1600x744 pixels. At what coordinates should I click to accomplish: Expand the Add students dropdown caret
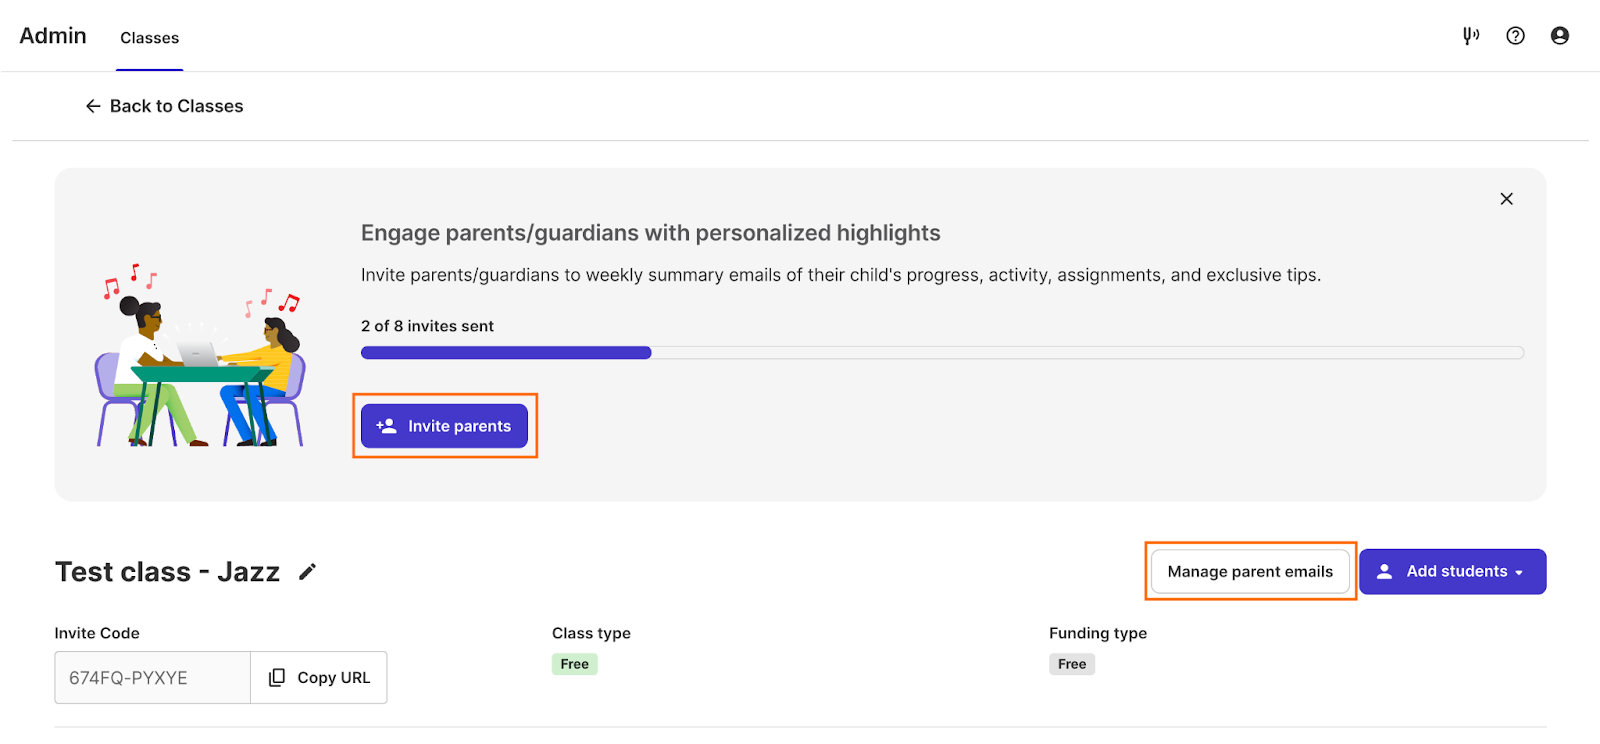[1519, 573]
